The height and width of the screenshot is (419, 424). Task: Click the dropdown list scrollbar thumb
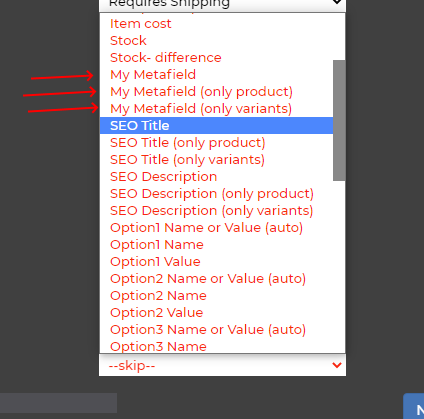[339, 121]
